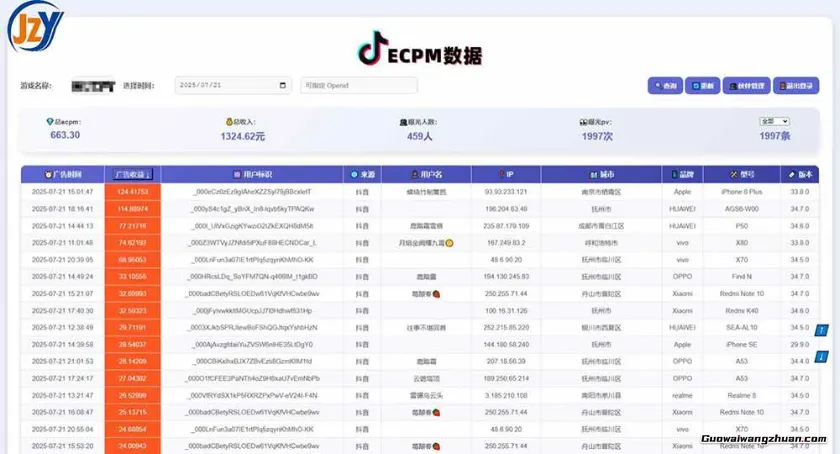840x454 pixels.
Task: Click exposure count 459人
Action: coord(419,136)
